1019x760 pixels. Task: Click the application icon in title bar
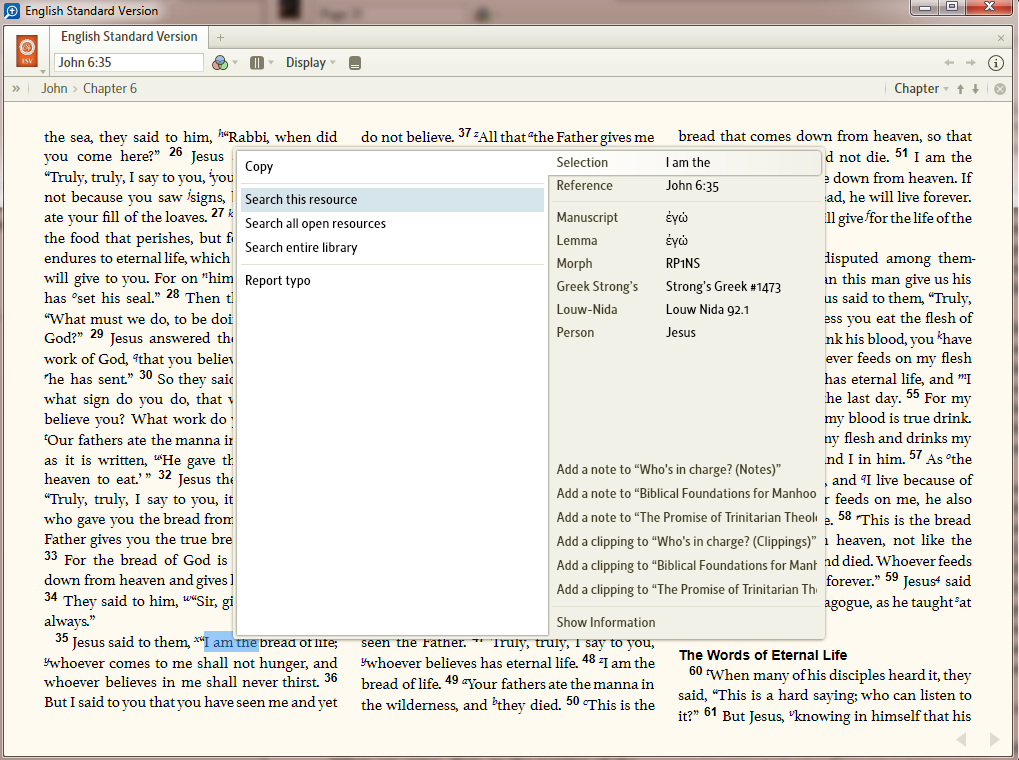pyautogui.click(x=11, y=10)
